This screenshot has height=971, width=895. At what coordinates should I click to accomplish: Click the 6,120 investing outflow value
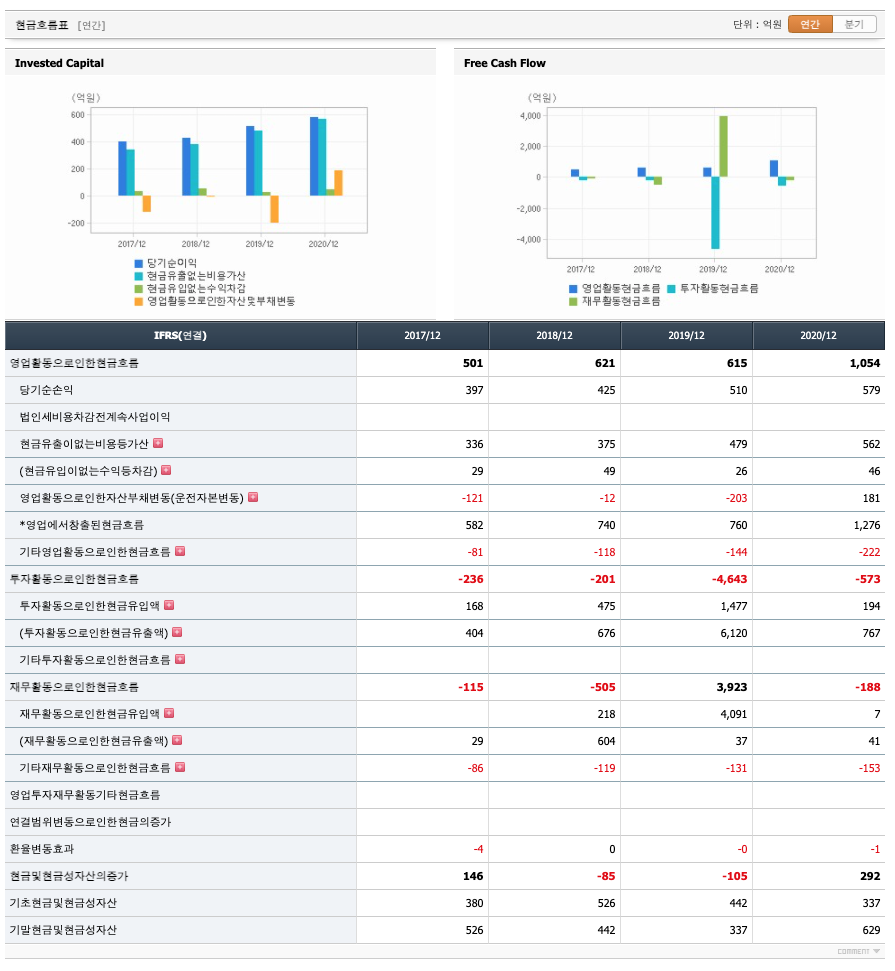point(734,633)
